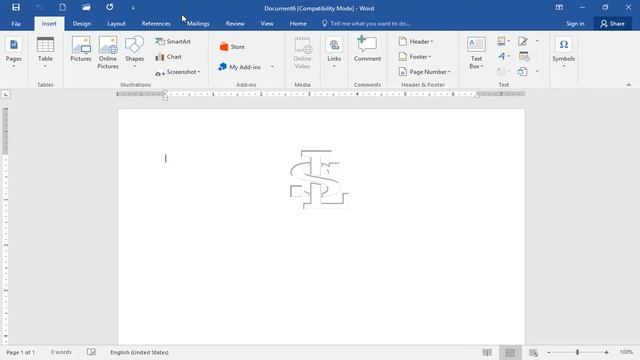Screen dimensions: 640x360
Task: Expand My Add-ins dropdown arrow
Action: (272, 67)
